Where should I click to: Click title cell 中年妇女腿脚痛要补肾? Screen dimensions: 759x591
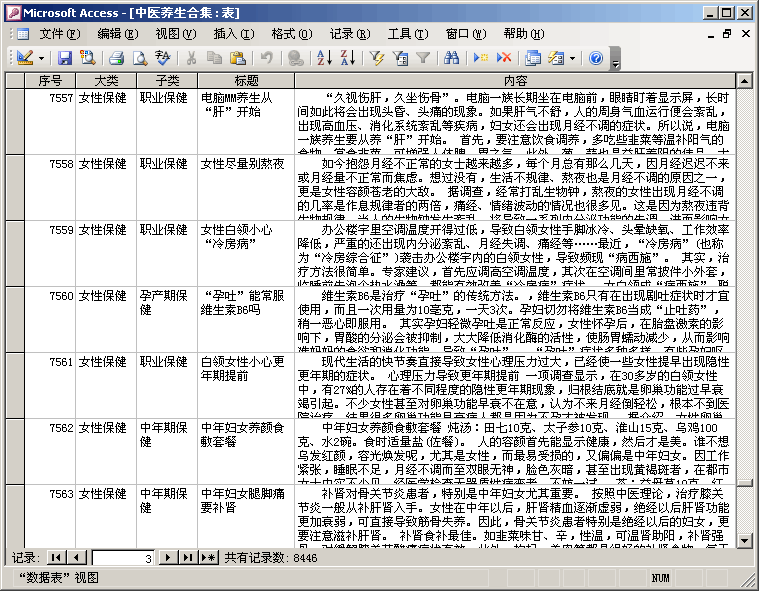[x=246, y=516]
